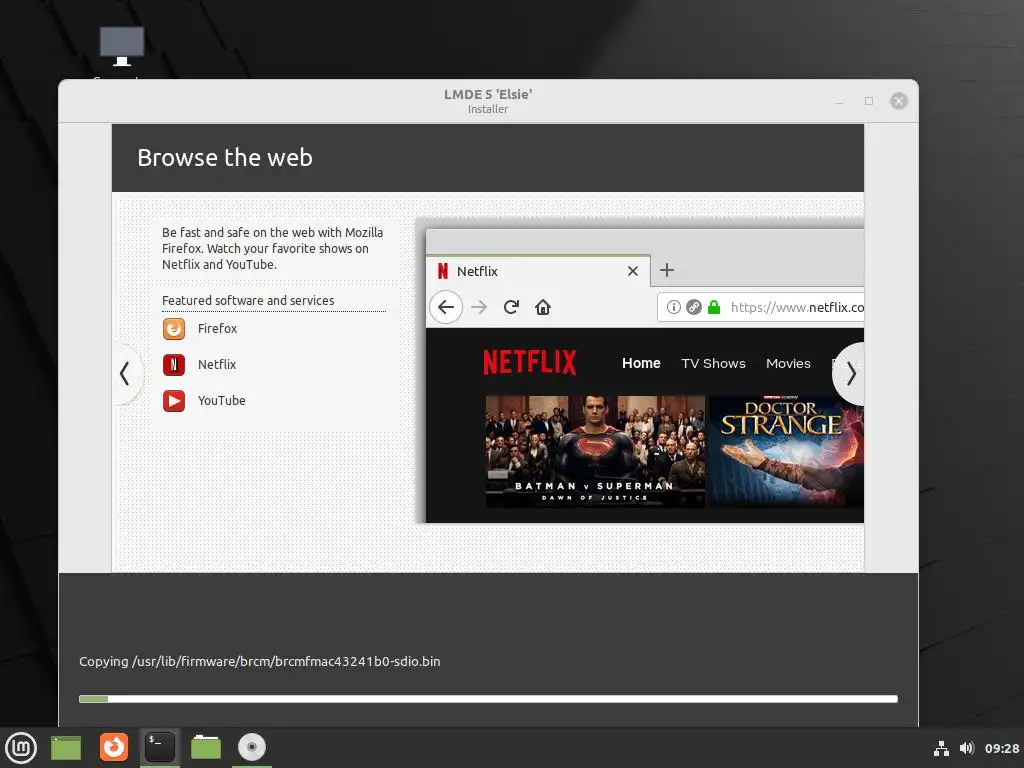Viewport: 1024px width, 768px height.
Task: Click the green padlock icon
Action: (x=714, y=307)
